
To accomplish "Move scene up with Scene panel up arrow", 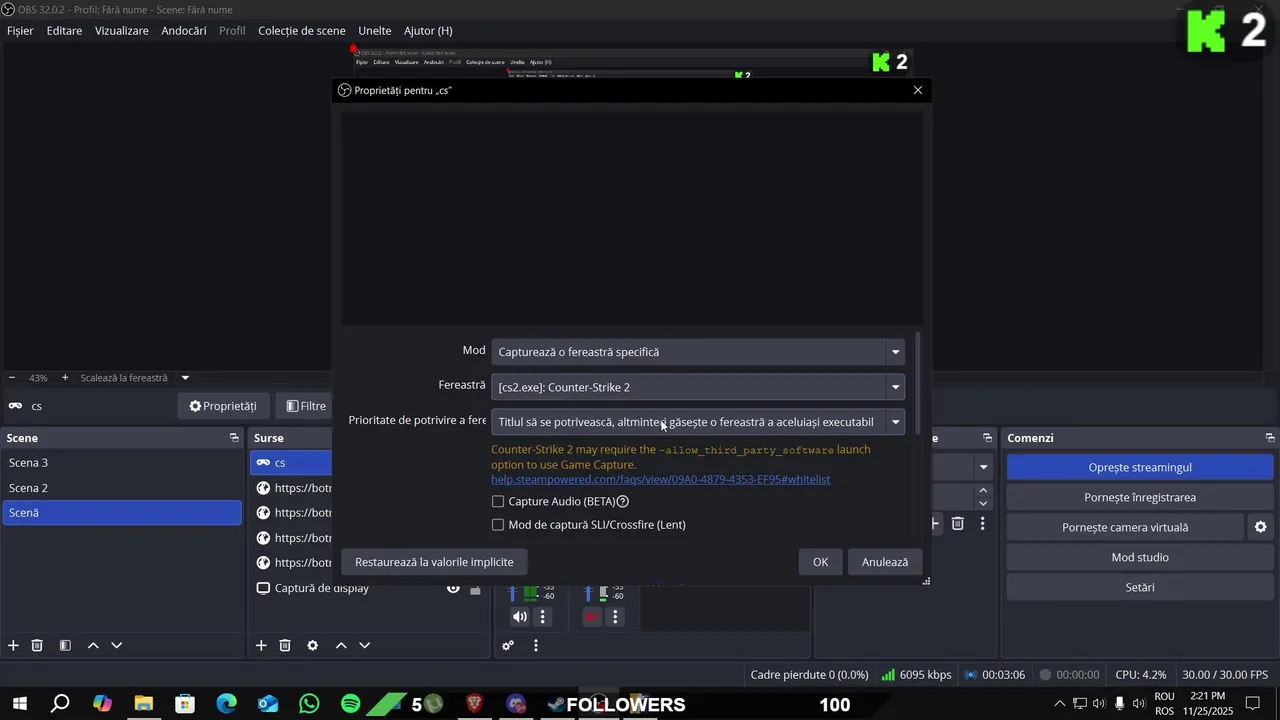I will pos(93,646).
